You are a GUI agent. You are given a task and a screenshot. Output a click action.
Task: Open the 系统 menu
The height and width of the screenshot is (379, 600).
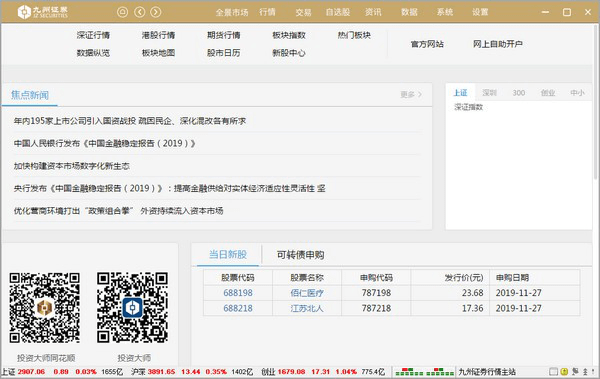point(445,12)
